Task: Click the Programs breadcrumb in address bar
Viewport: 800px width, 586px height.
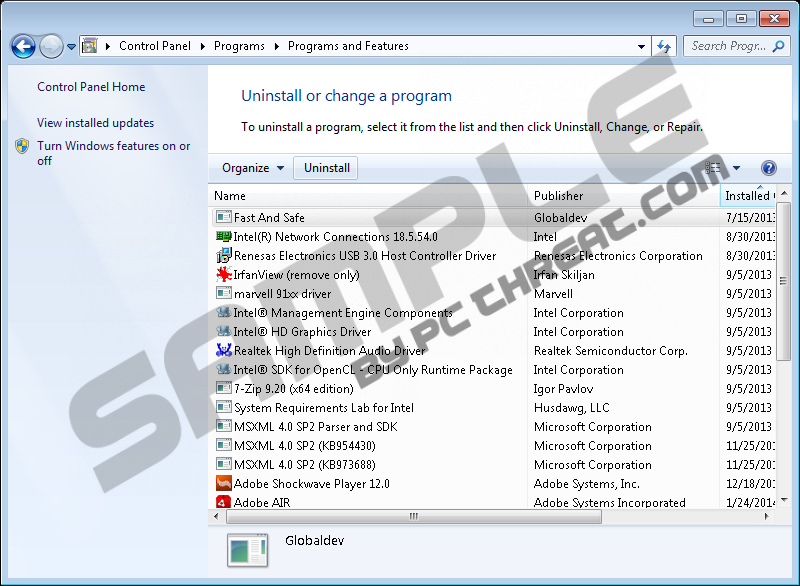Action: (x=239, y=46)
